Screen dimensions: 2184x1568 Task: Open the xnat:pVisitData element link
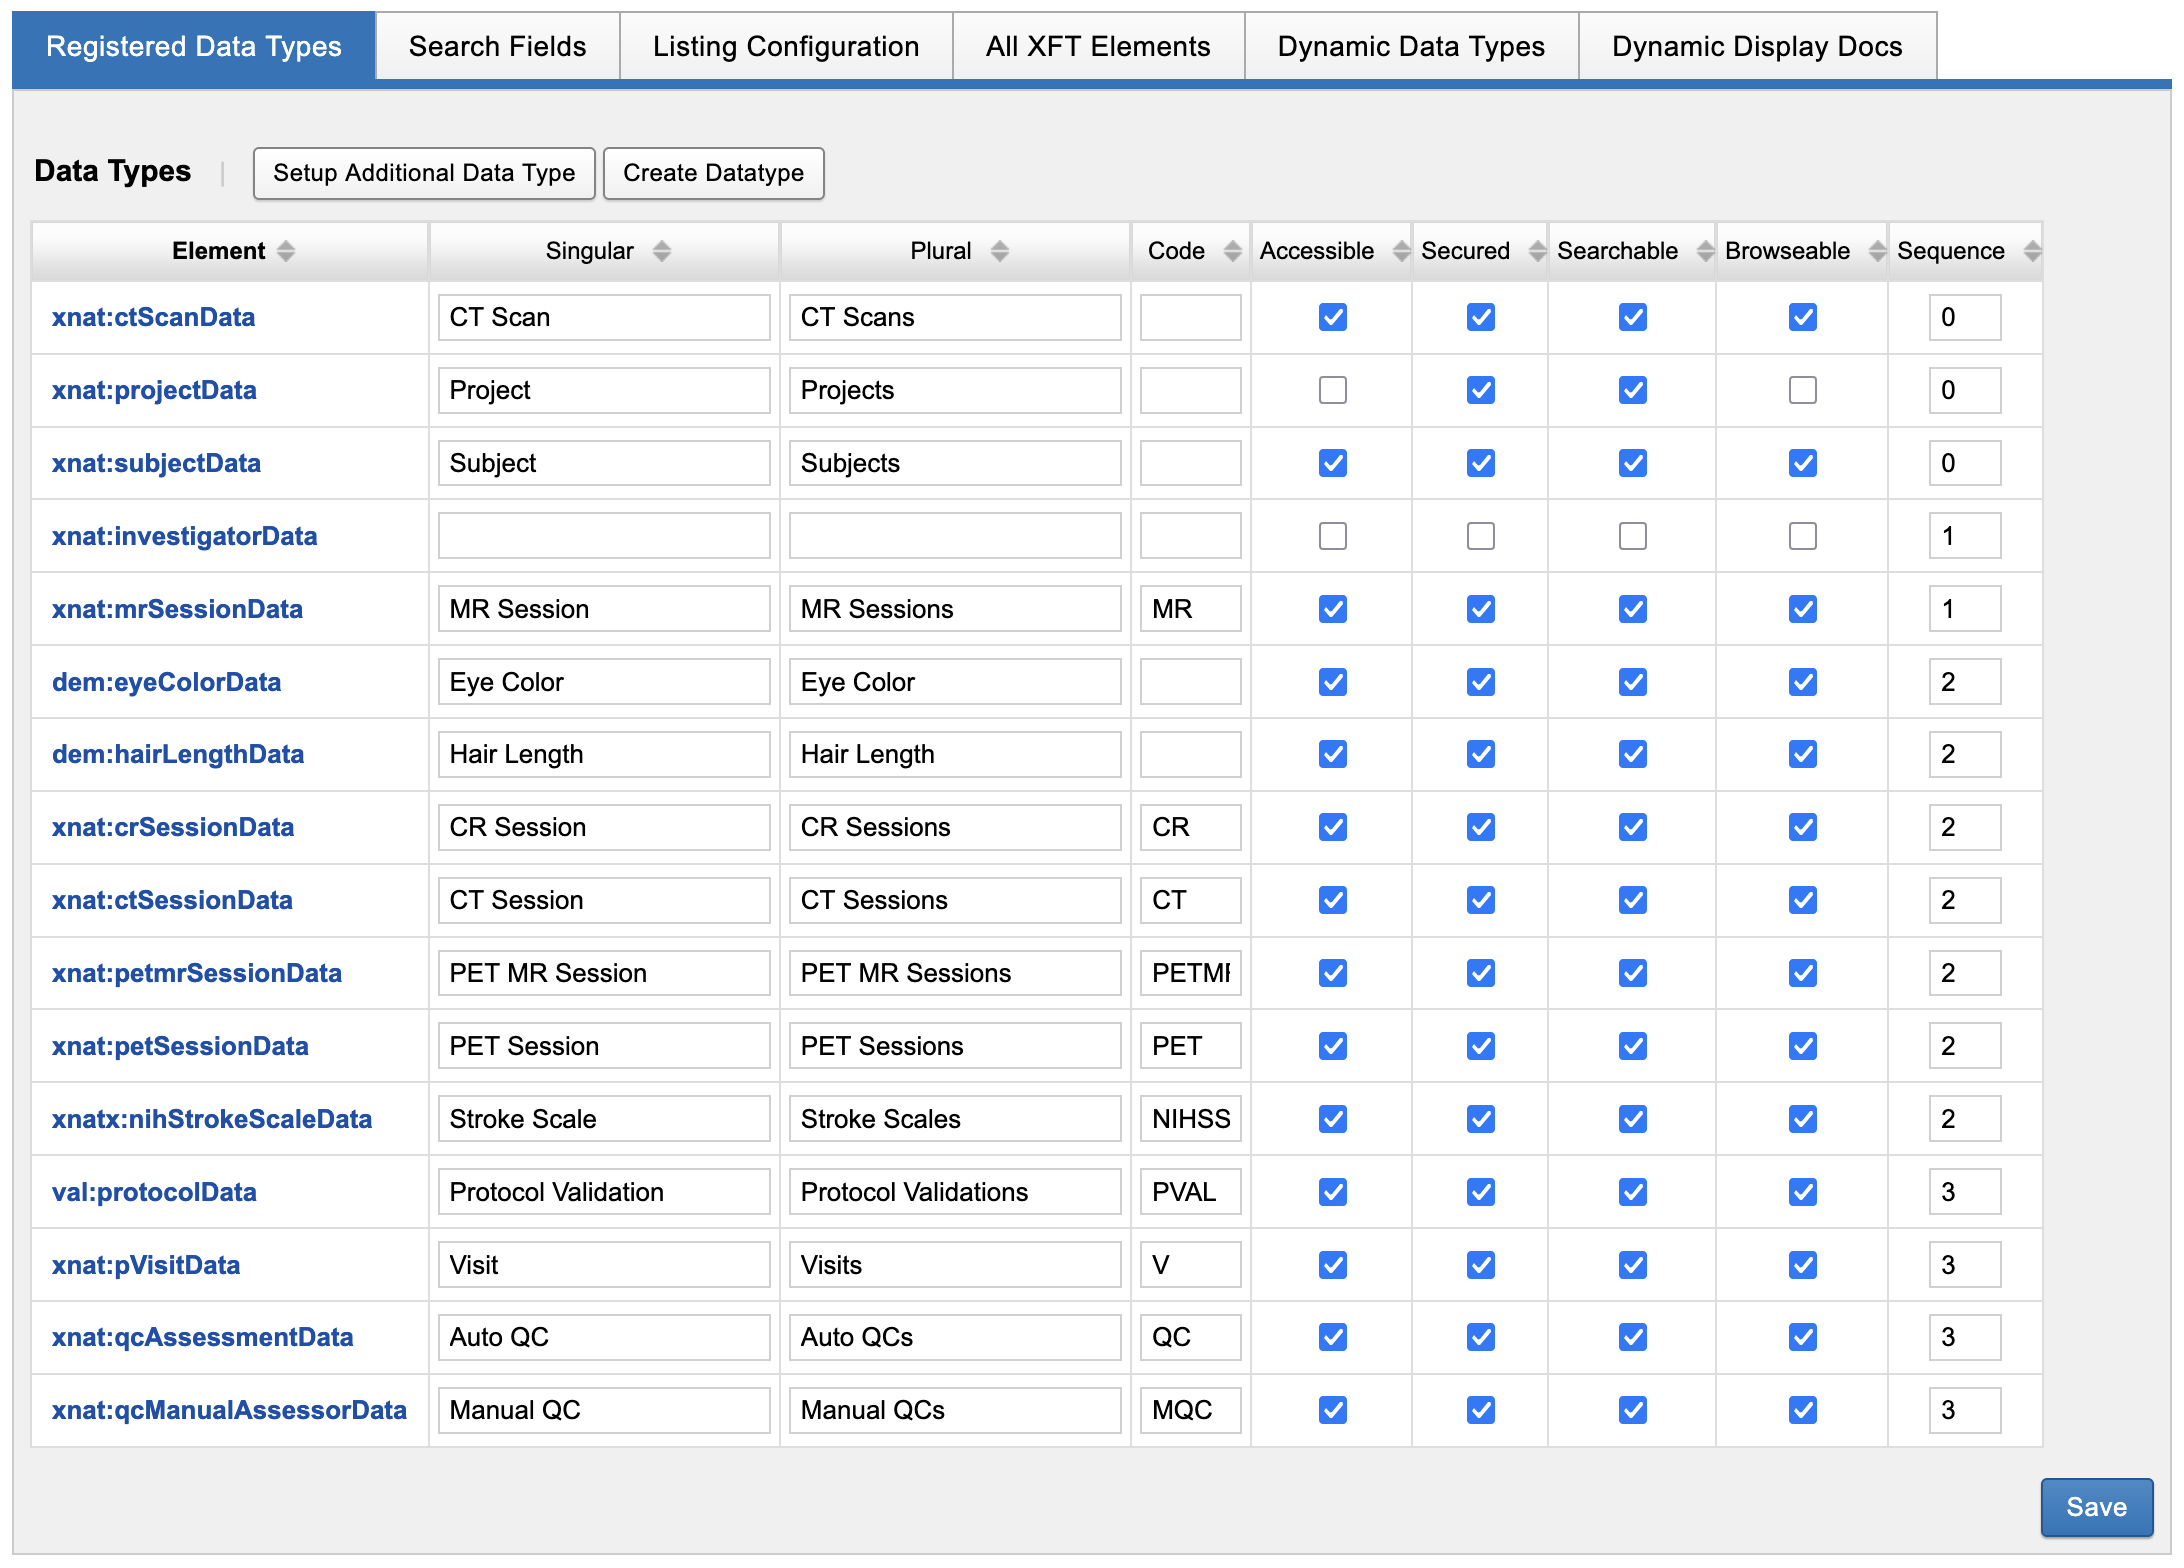pos(146,1265)
